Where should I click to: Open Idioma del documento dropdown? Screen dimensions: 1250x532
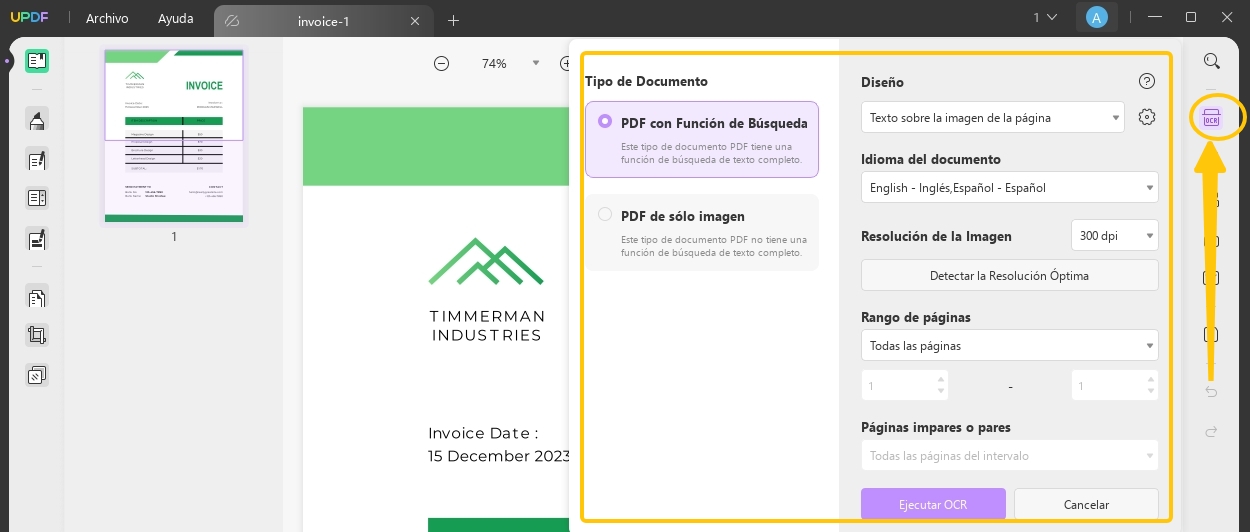[x=1009, y=187]
